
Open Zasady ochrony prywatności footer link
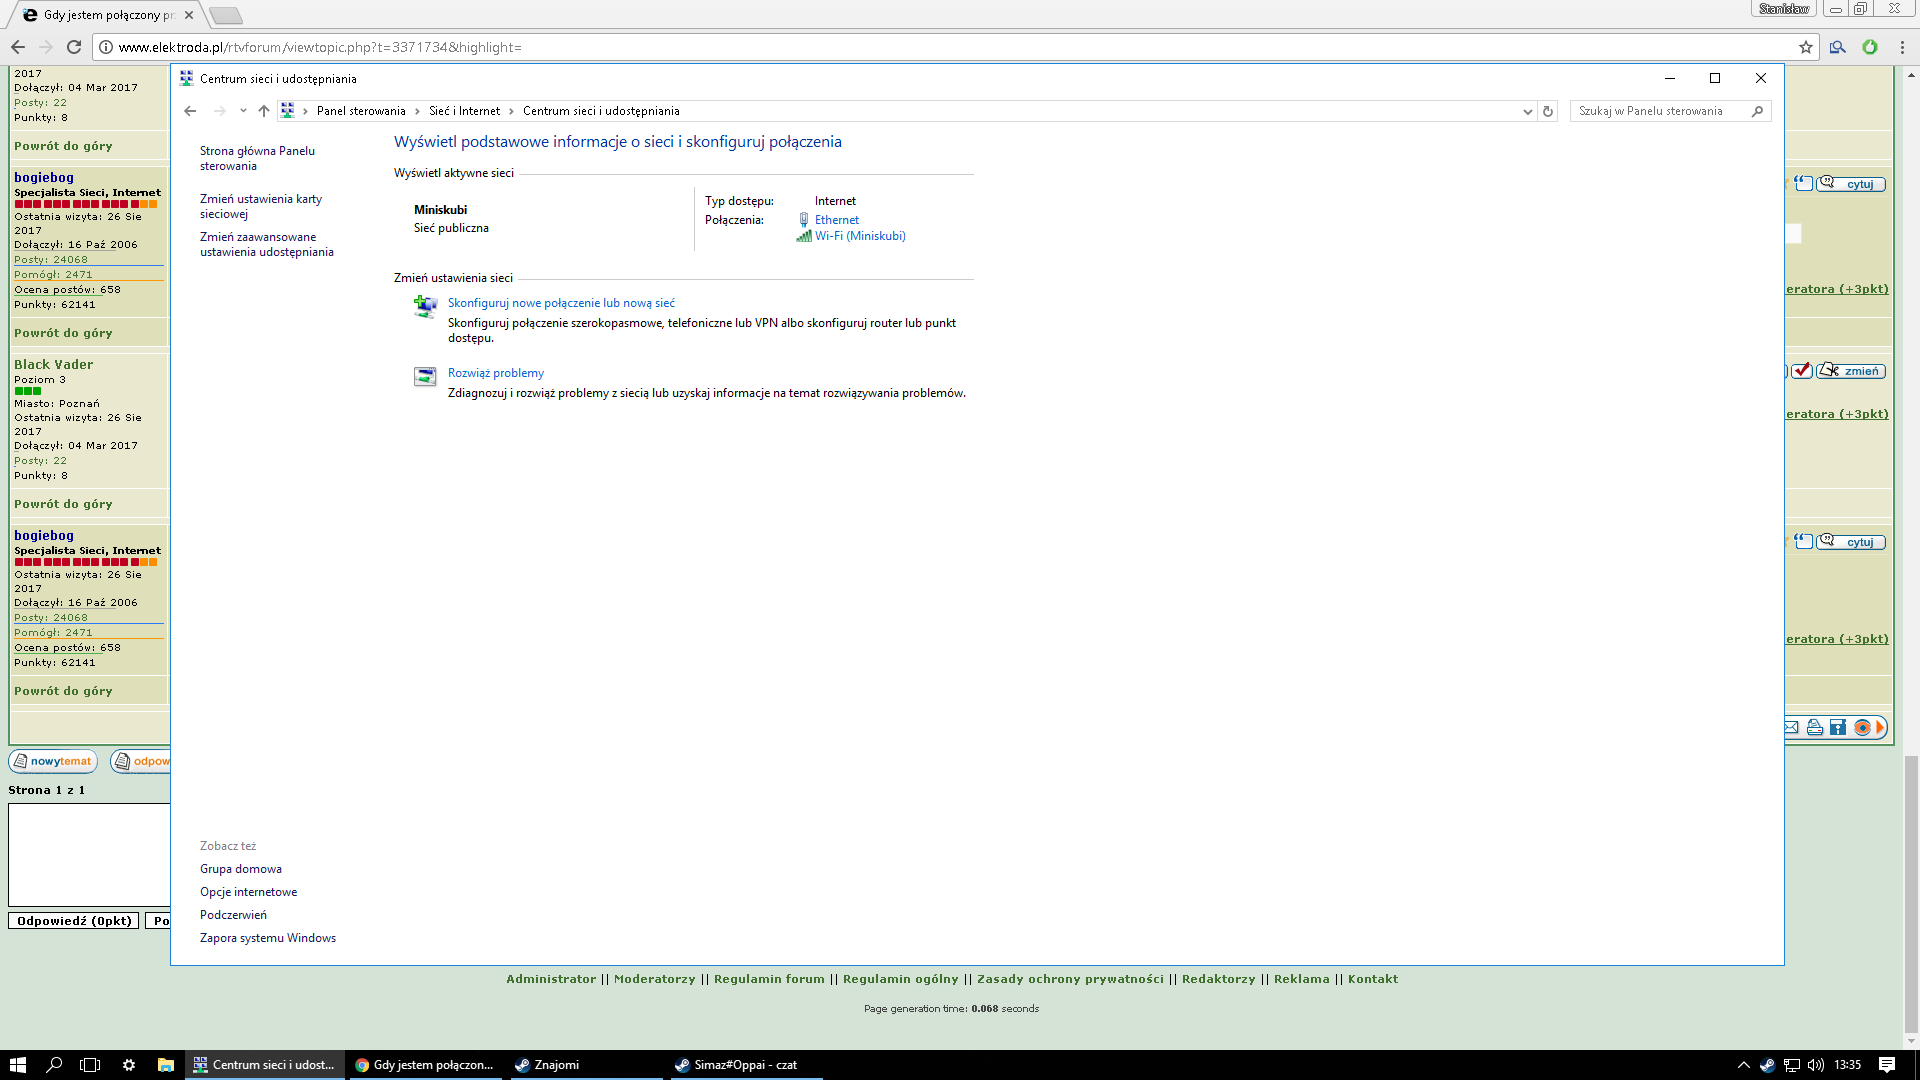[x=1070, y=979]
